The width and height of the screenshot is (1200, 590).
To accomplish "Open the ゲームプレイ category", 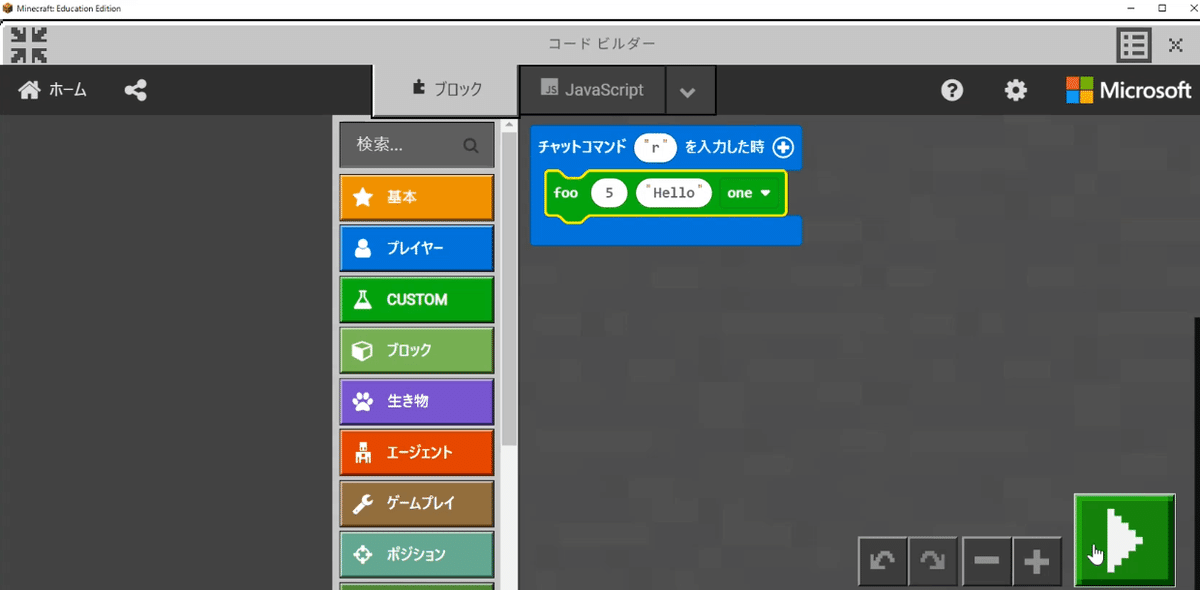I will 417,503.
